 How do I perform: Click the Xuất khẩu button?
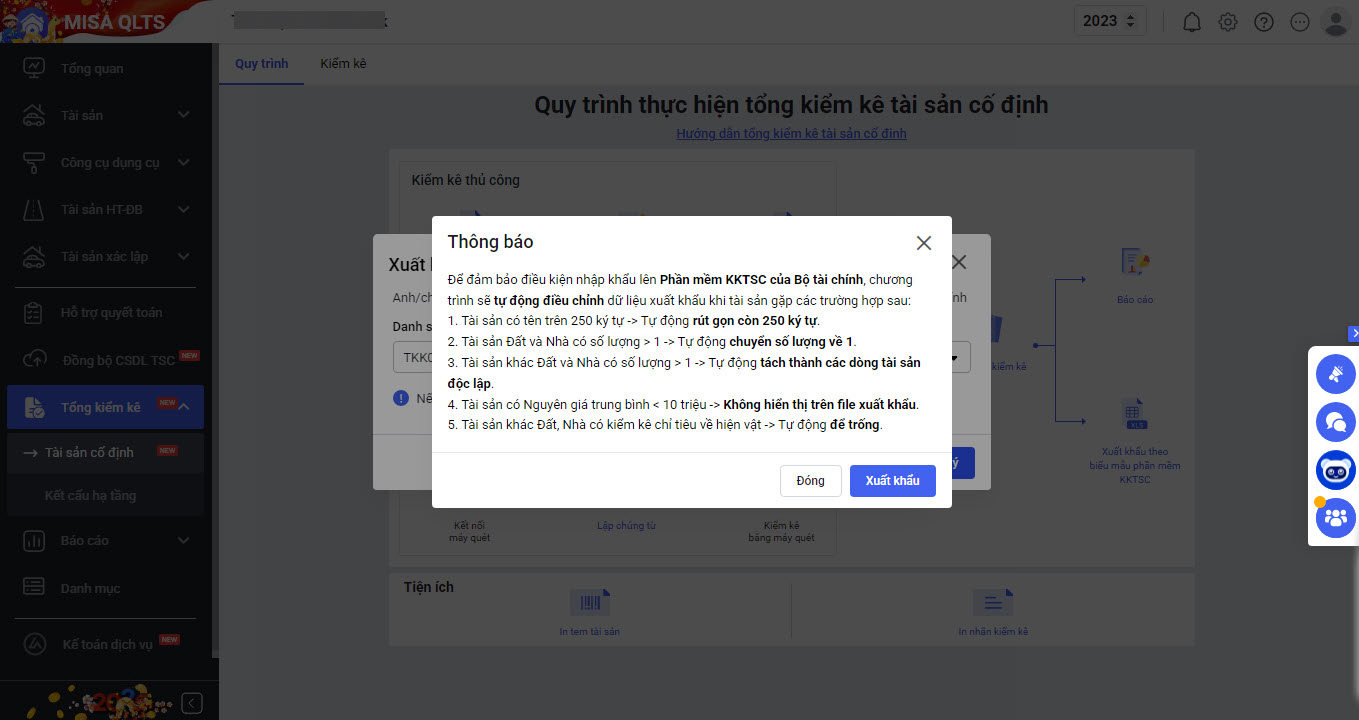[x=892, y=481]
